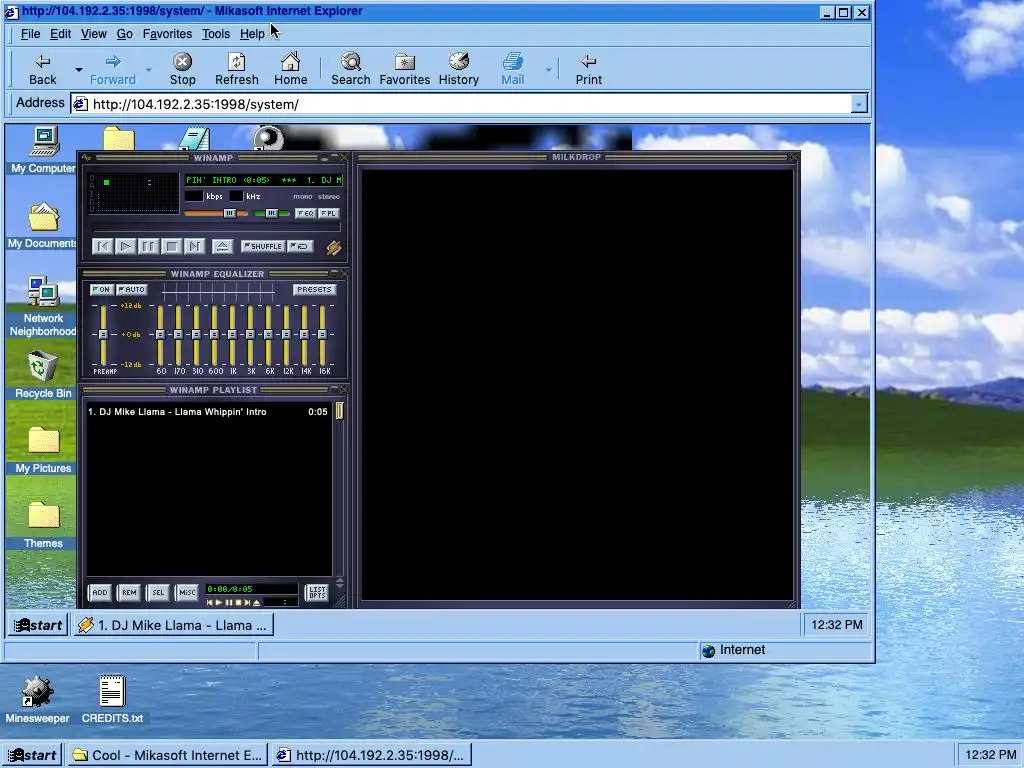Click the 60 Hz equalizer band slider

pos(161,334)
